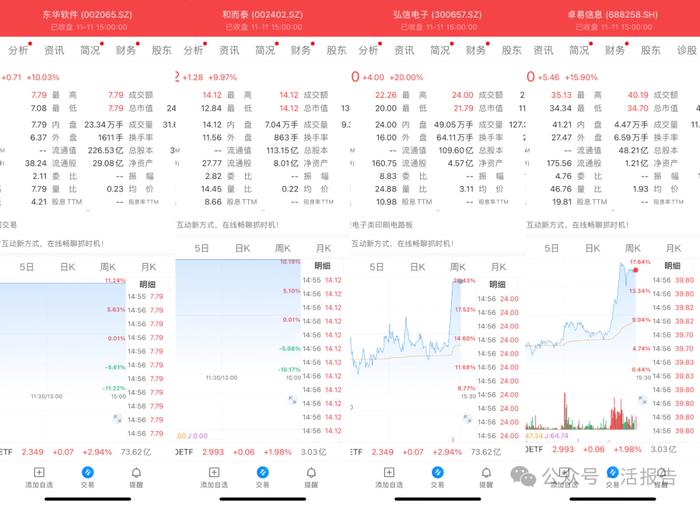This screenshot has height=505, width=700.
Task: Tap 添加自选 icon under 东华软件 panel
Action: tap(39, 472)
